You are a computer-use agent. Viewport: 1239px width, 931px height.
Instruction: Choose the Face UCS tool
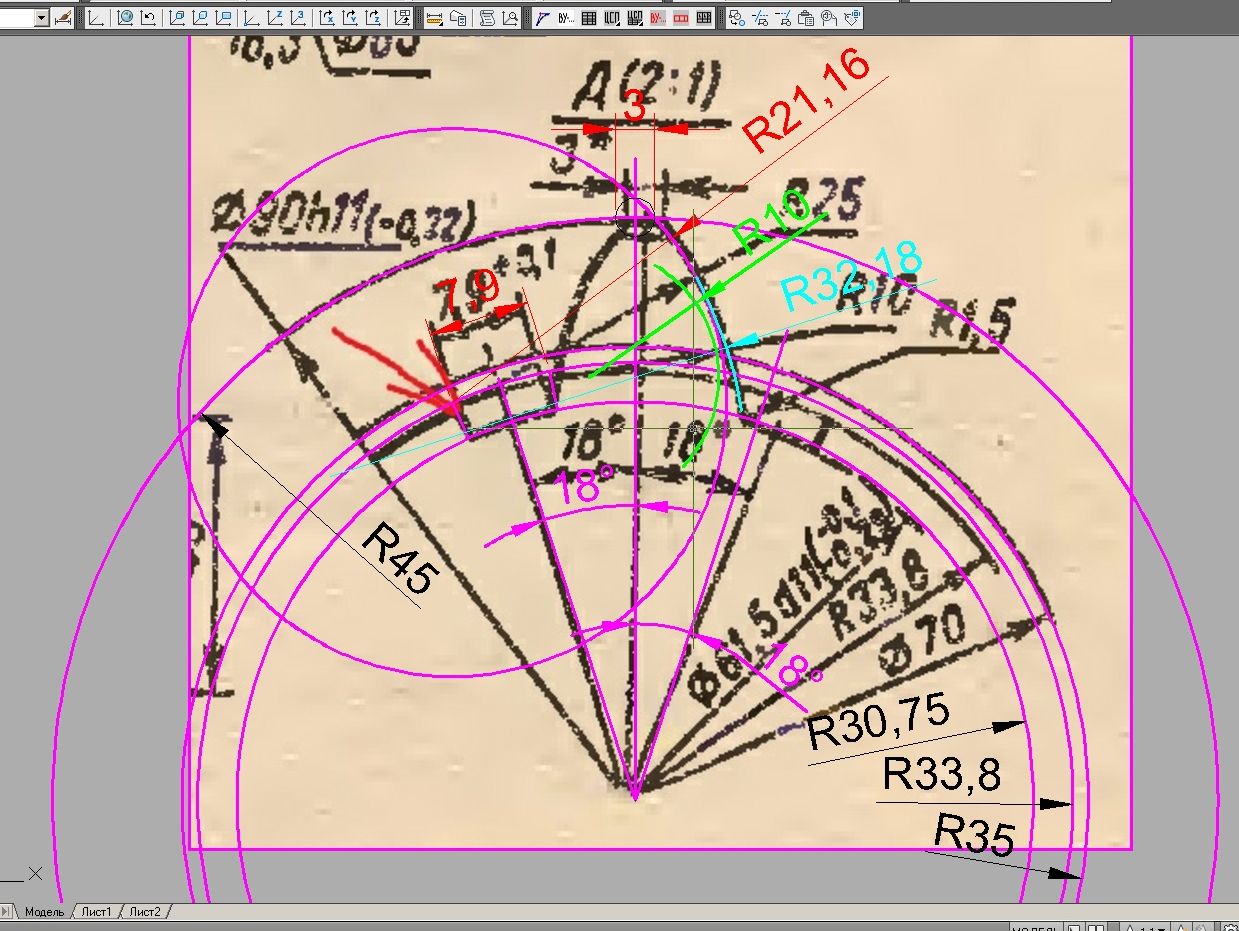point(177,18)
